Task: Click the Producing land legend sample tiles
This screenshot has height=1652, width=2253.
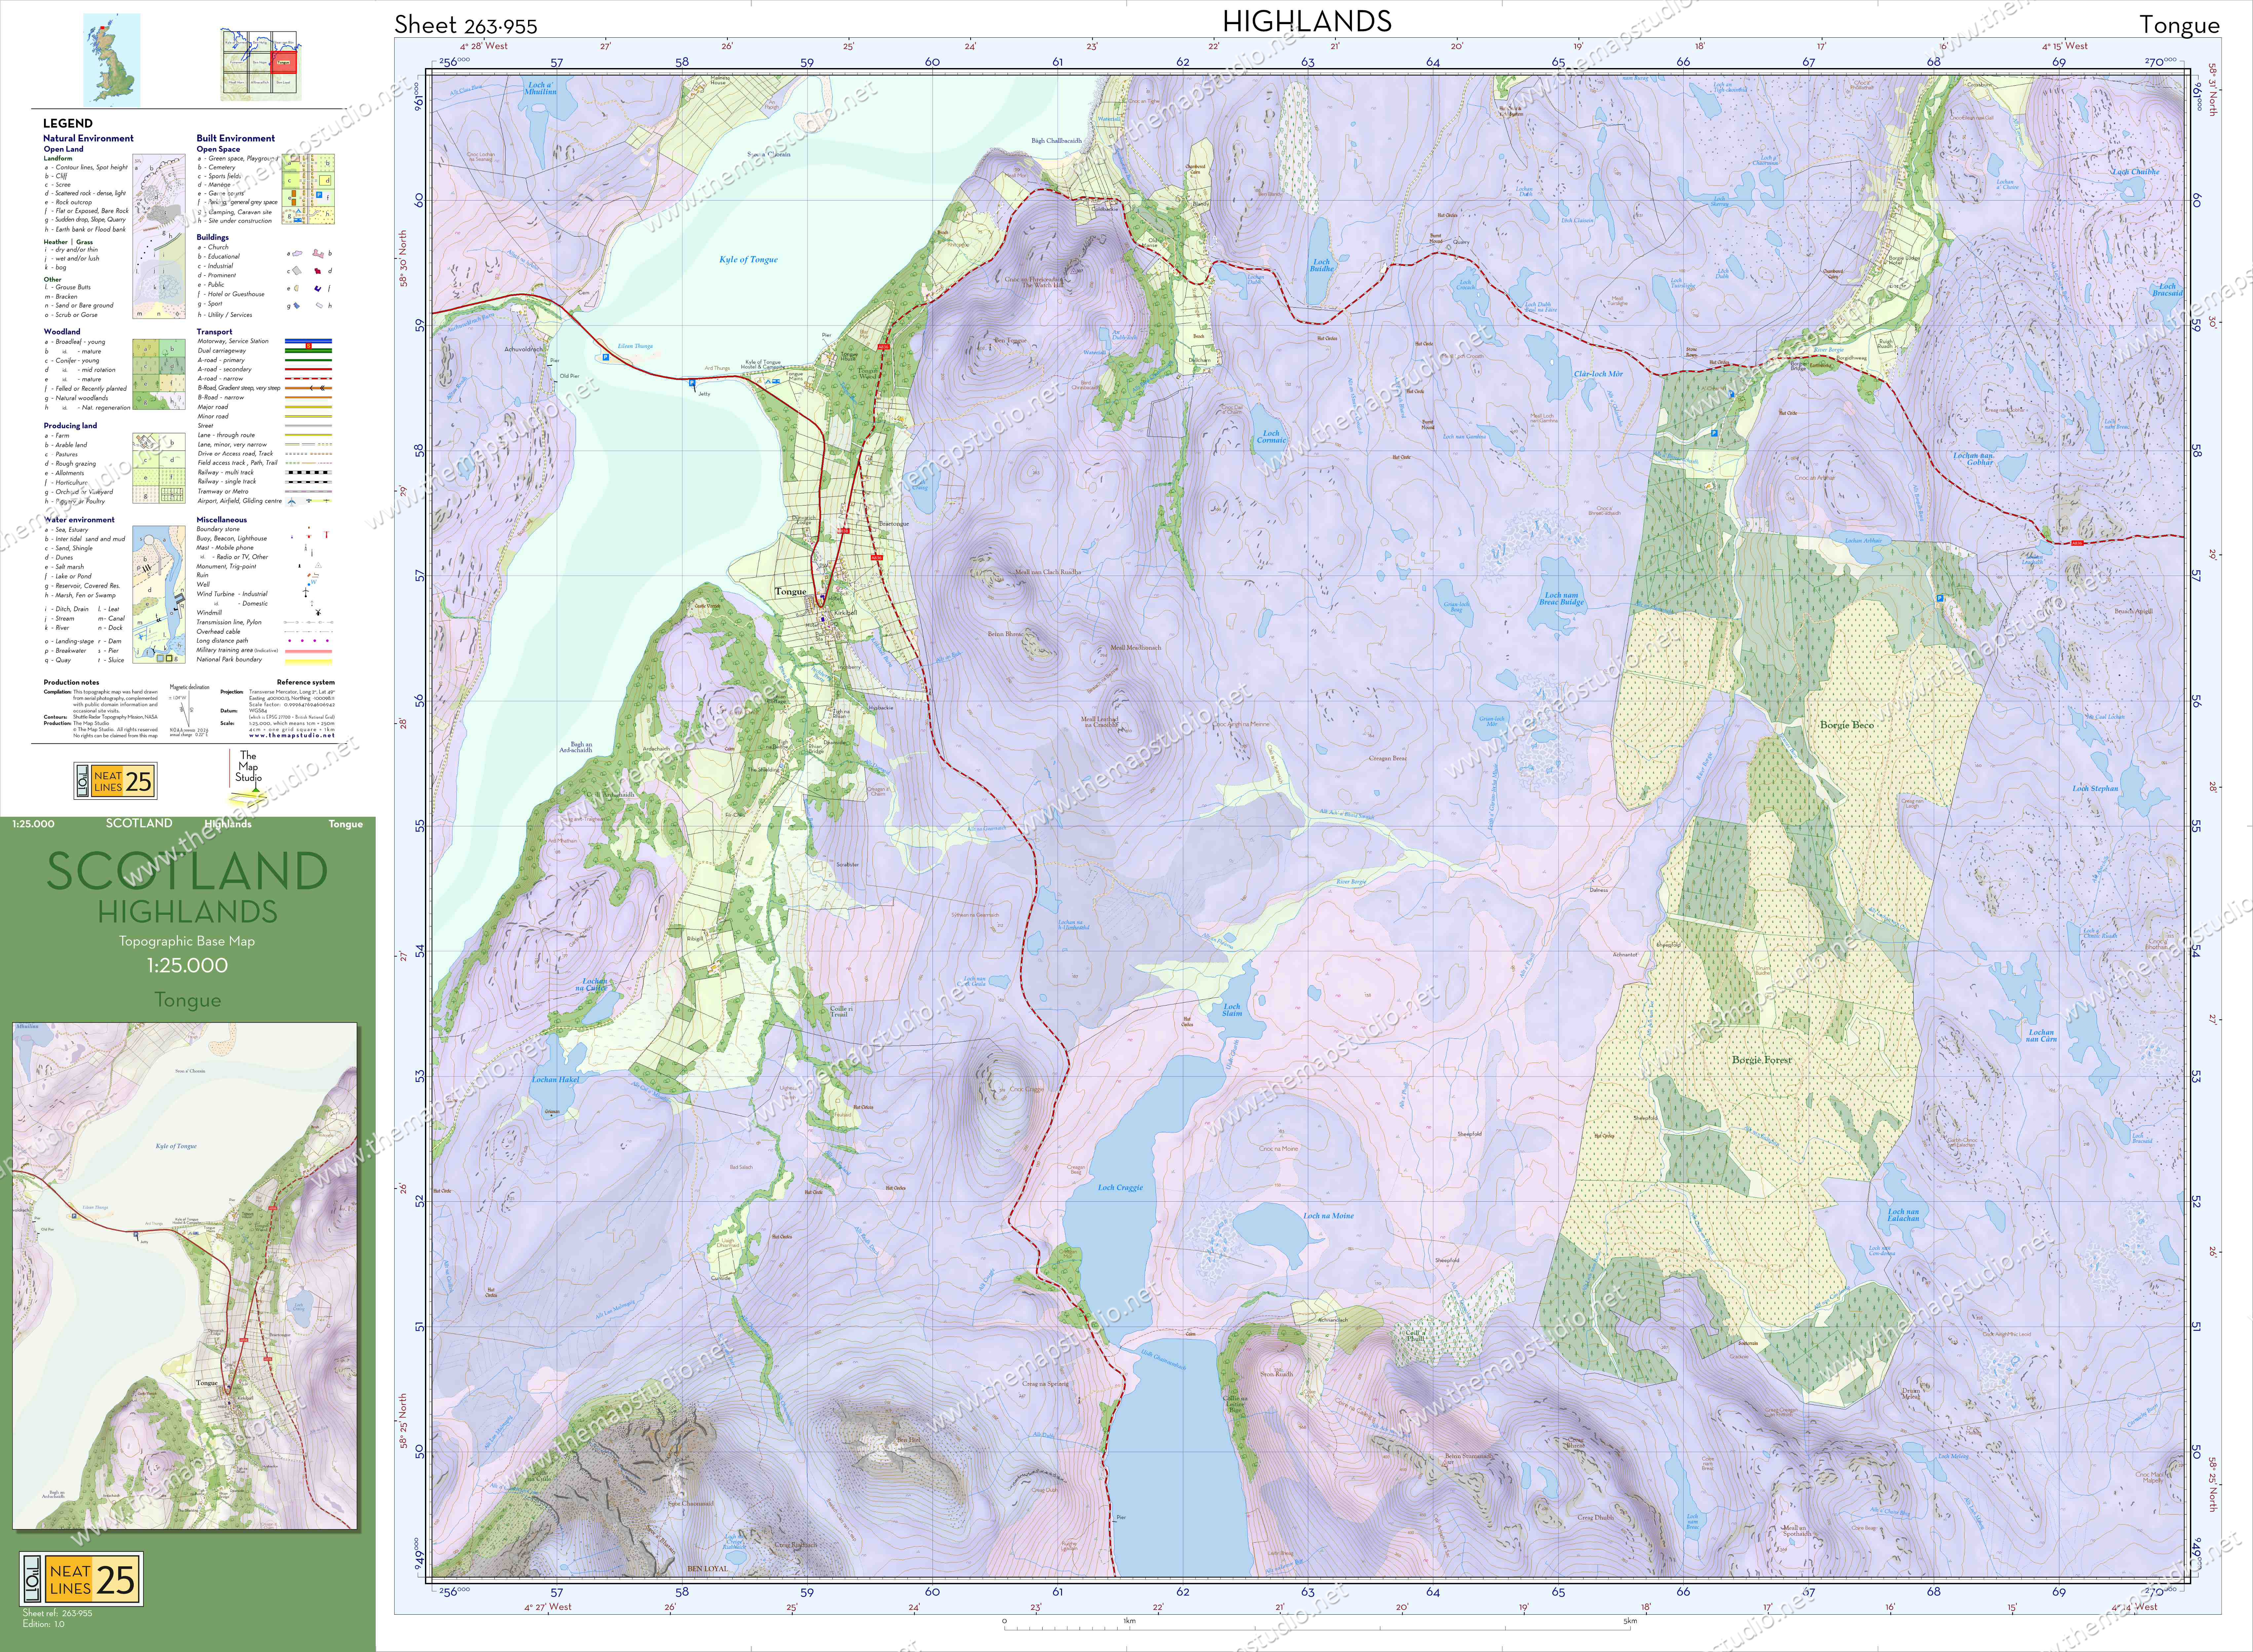Action: point(159,468)
